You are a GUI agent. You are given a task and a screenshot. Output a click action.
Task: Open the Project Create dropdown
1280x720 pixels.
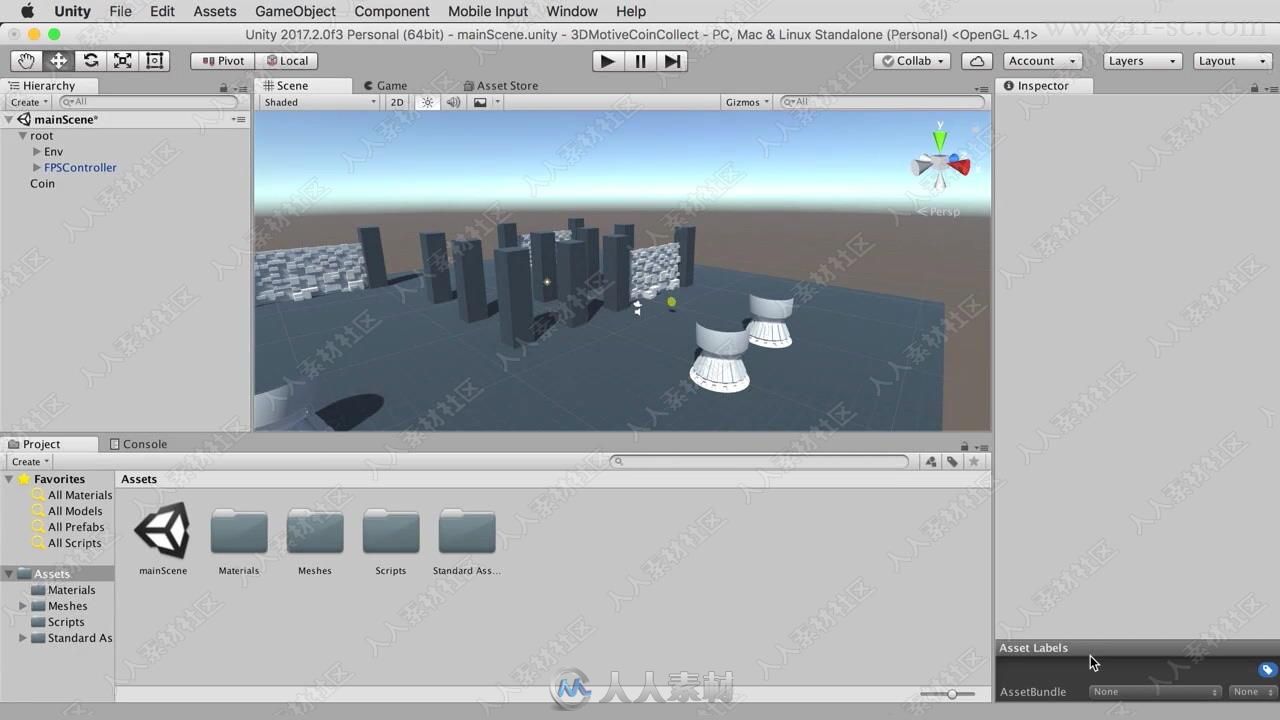(29, 462)
